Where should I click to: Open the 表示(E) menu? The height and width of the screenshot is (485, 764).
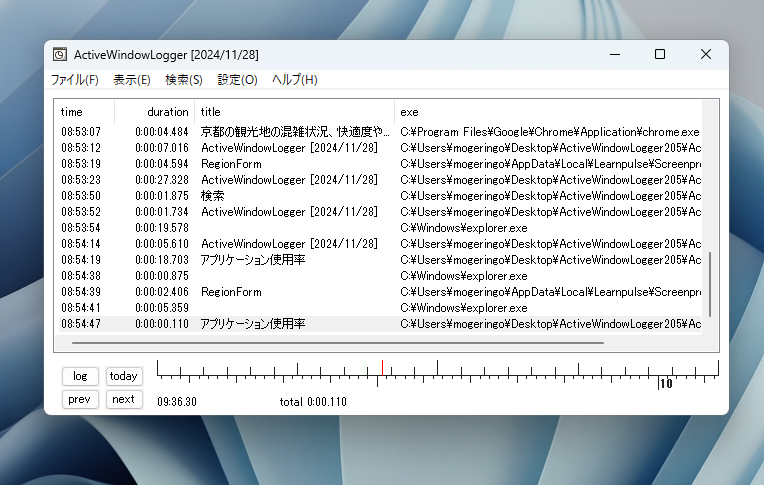coord(132,80)
